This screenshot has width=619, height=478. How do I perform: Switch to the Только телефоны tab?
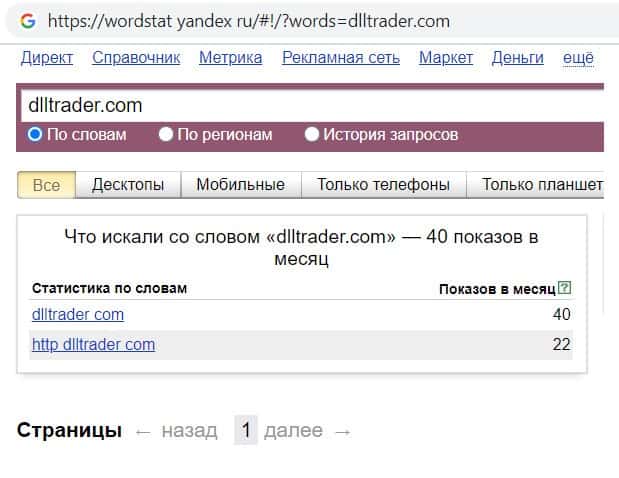pyautogui.click(x=384, y=185)
